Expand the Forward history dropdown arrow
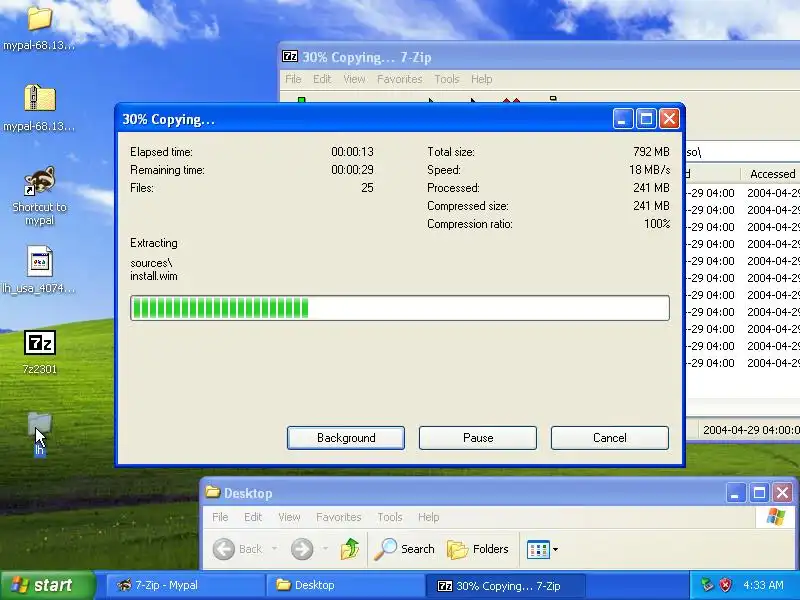Screen dimensions: 800x600 pos(325,549)
